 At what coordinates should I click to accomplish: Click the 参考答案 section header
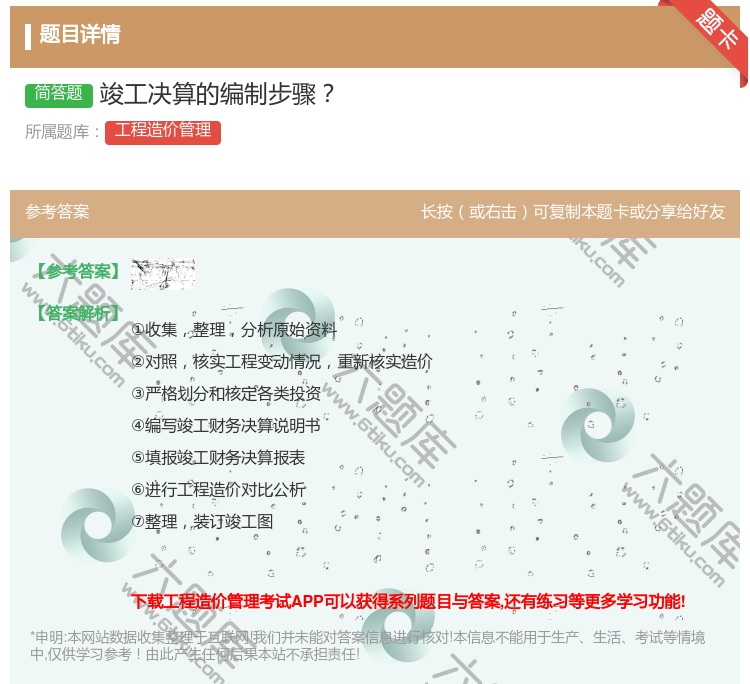(x=57, y=212)
